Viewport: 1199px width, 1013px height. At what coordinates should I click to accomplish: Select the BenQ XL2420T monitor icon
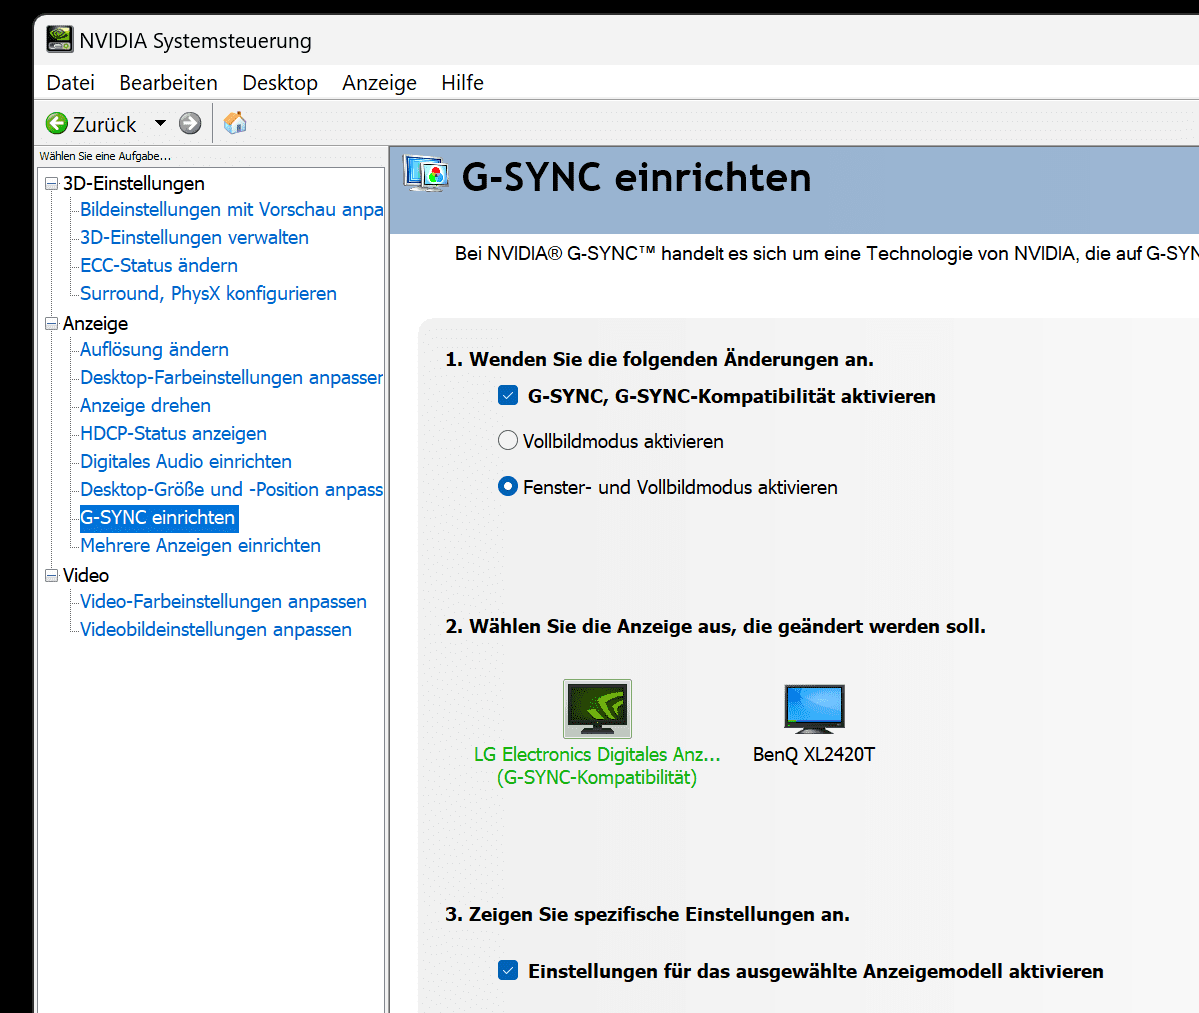814,709
